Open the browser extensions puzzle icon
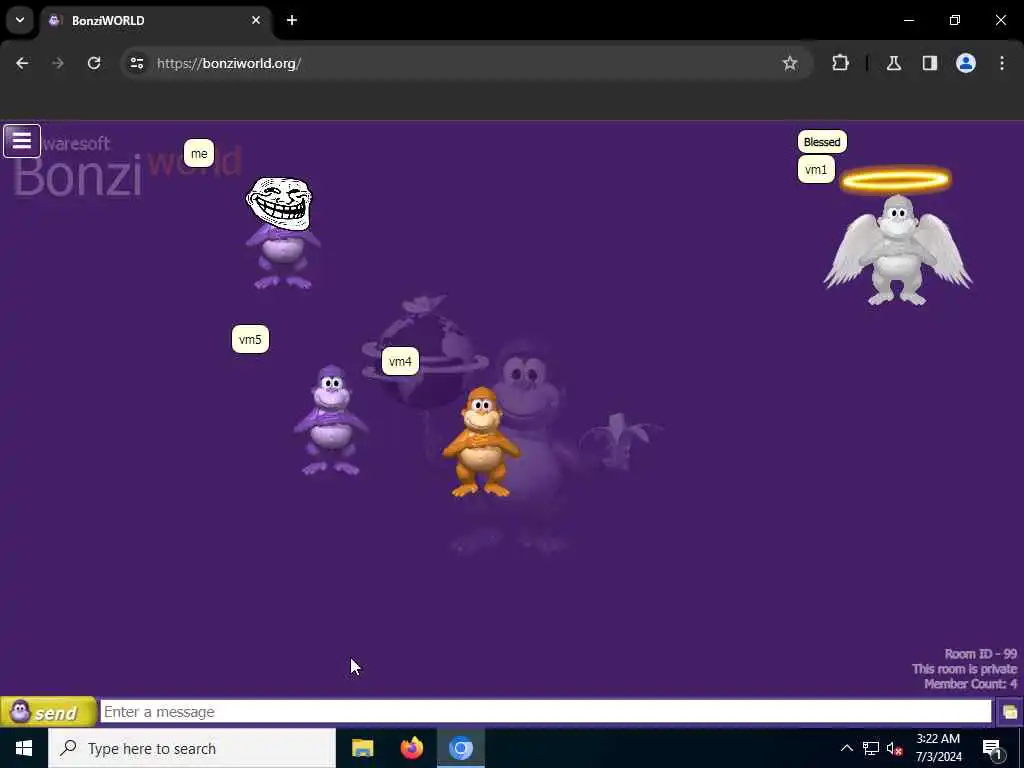1024x768 pixels. coord(840,63)
